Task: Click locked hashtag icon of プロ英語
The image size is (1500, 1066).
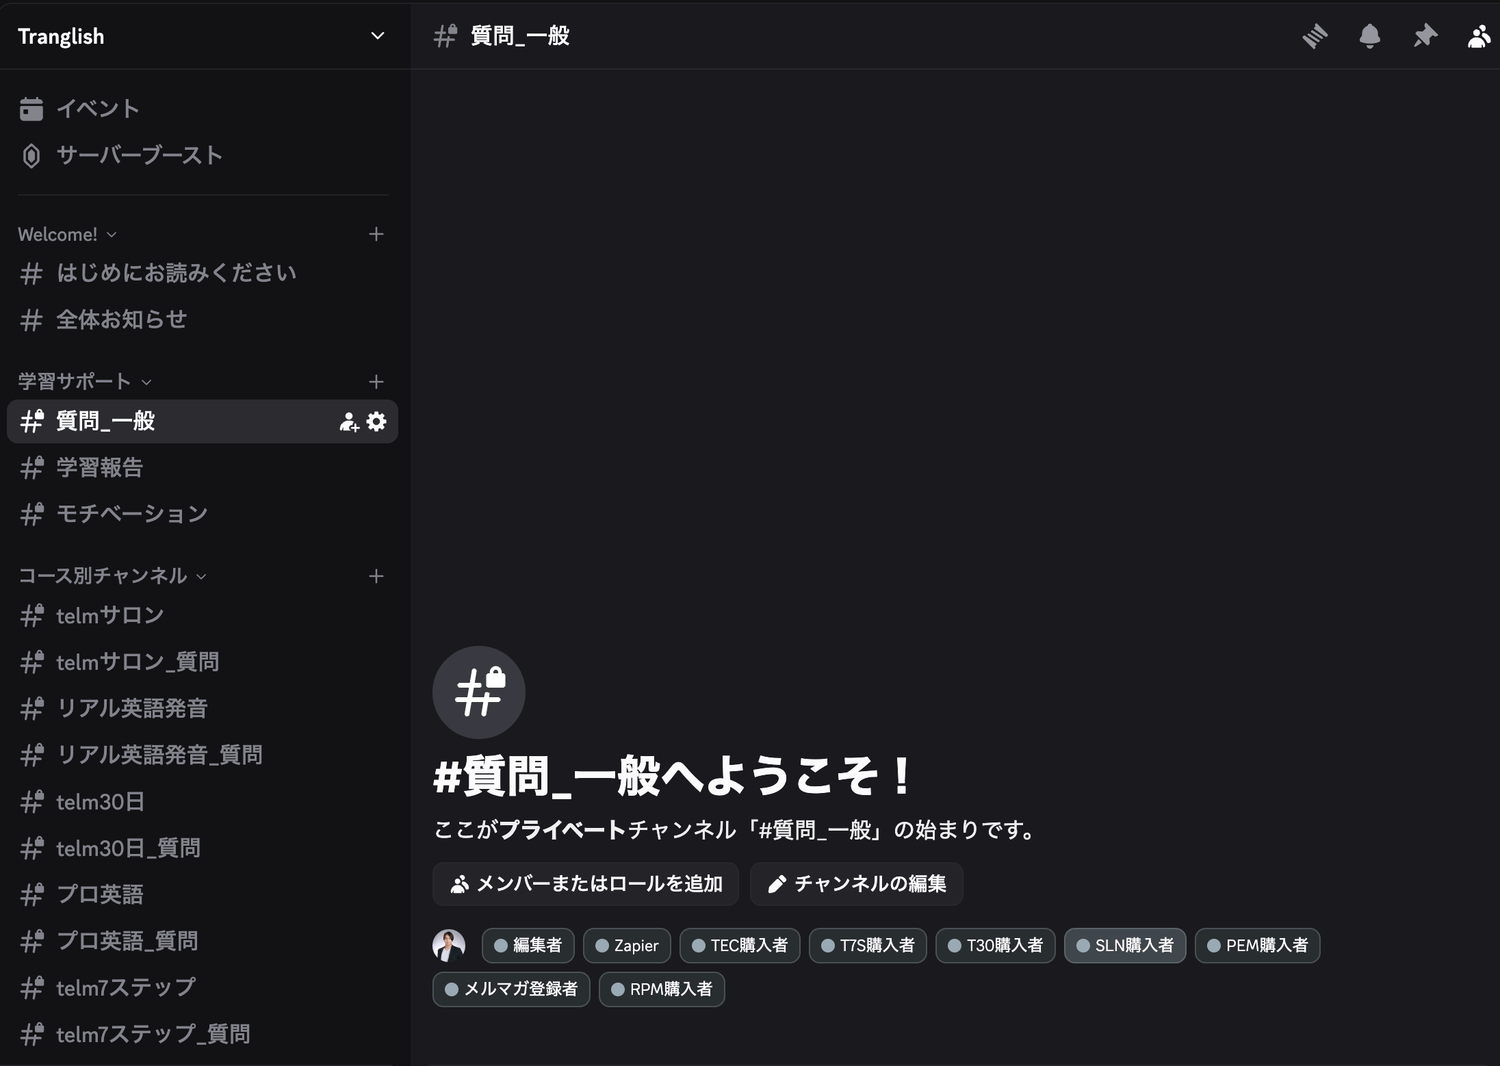Action: click(32, 894)
